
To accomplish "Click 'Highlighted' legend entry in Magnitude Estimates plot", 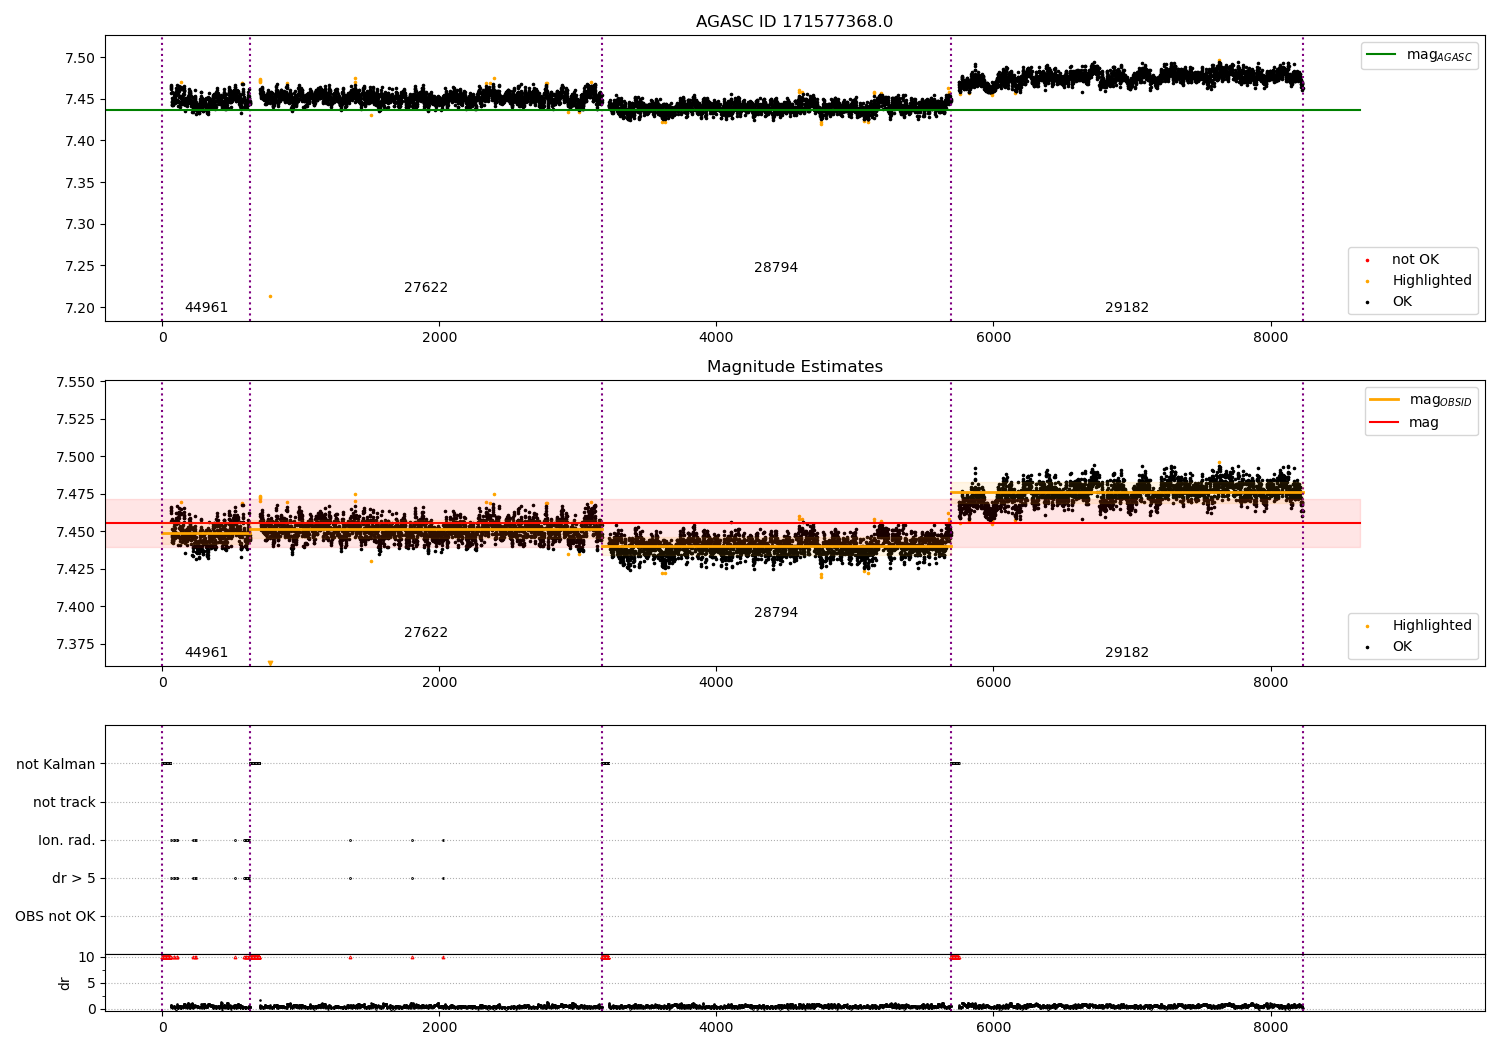I will pos(1432,626).
